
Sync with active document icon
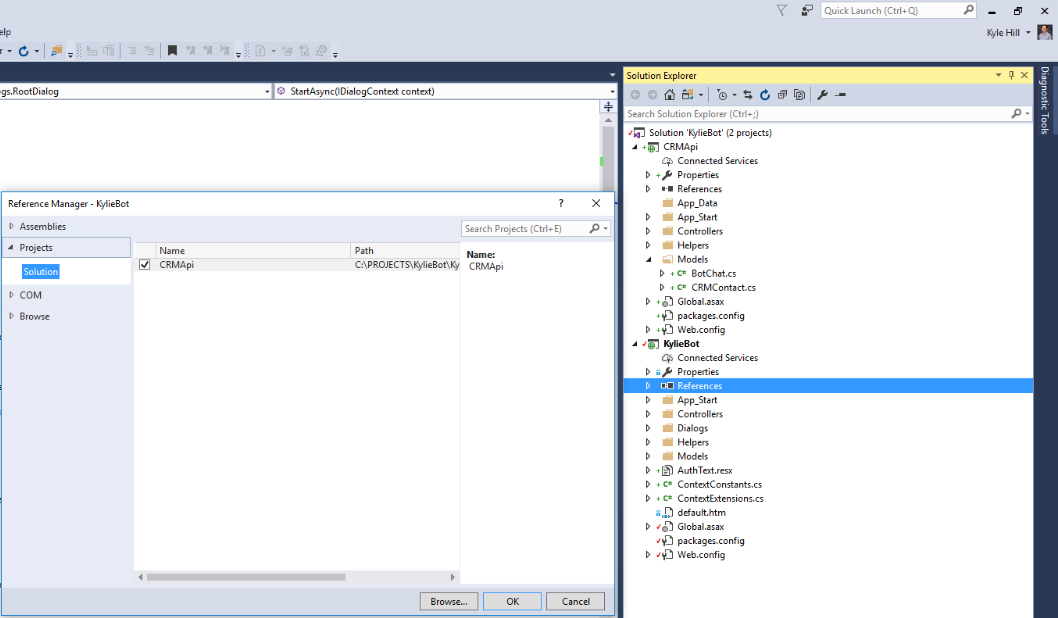point(748,94)
